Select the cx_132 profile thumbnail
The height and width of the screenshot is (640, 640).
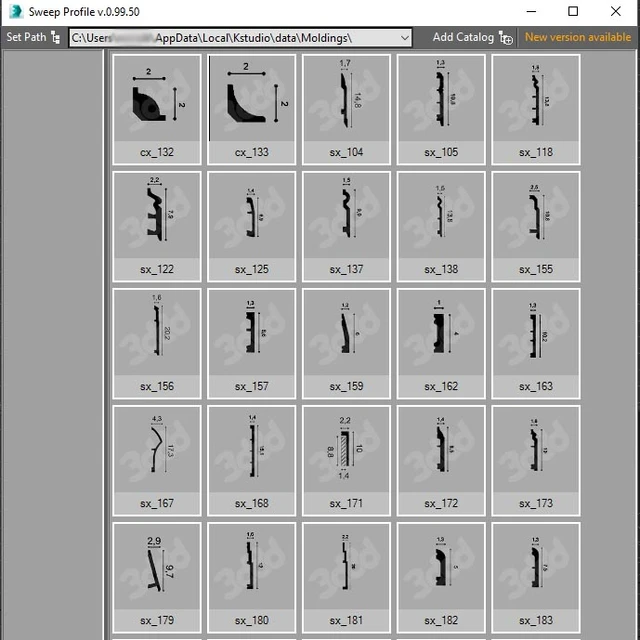pyautogui.click(x=157, y=109)
